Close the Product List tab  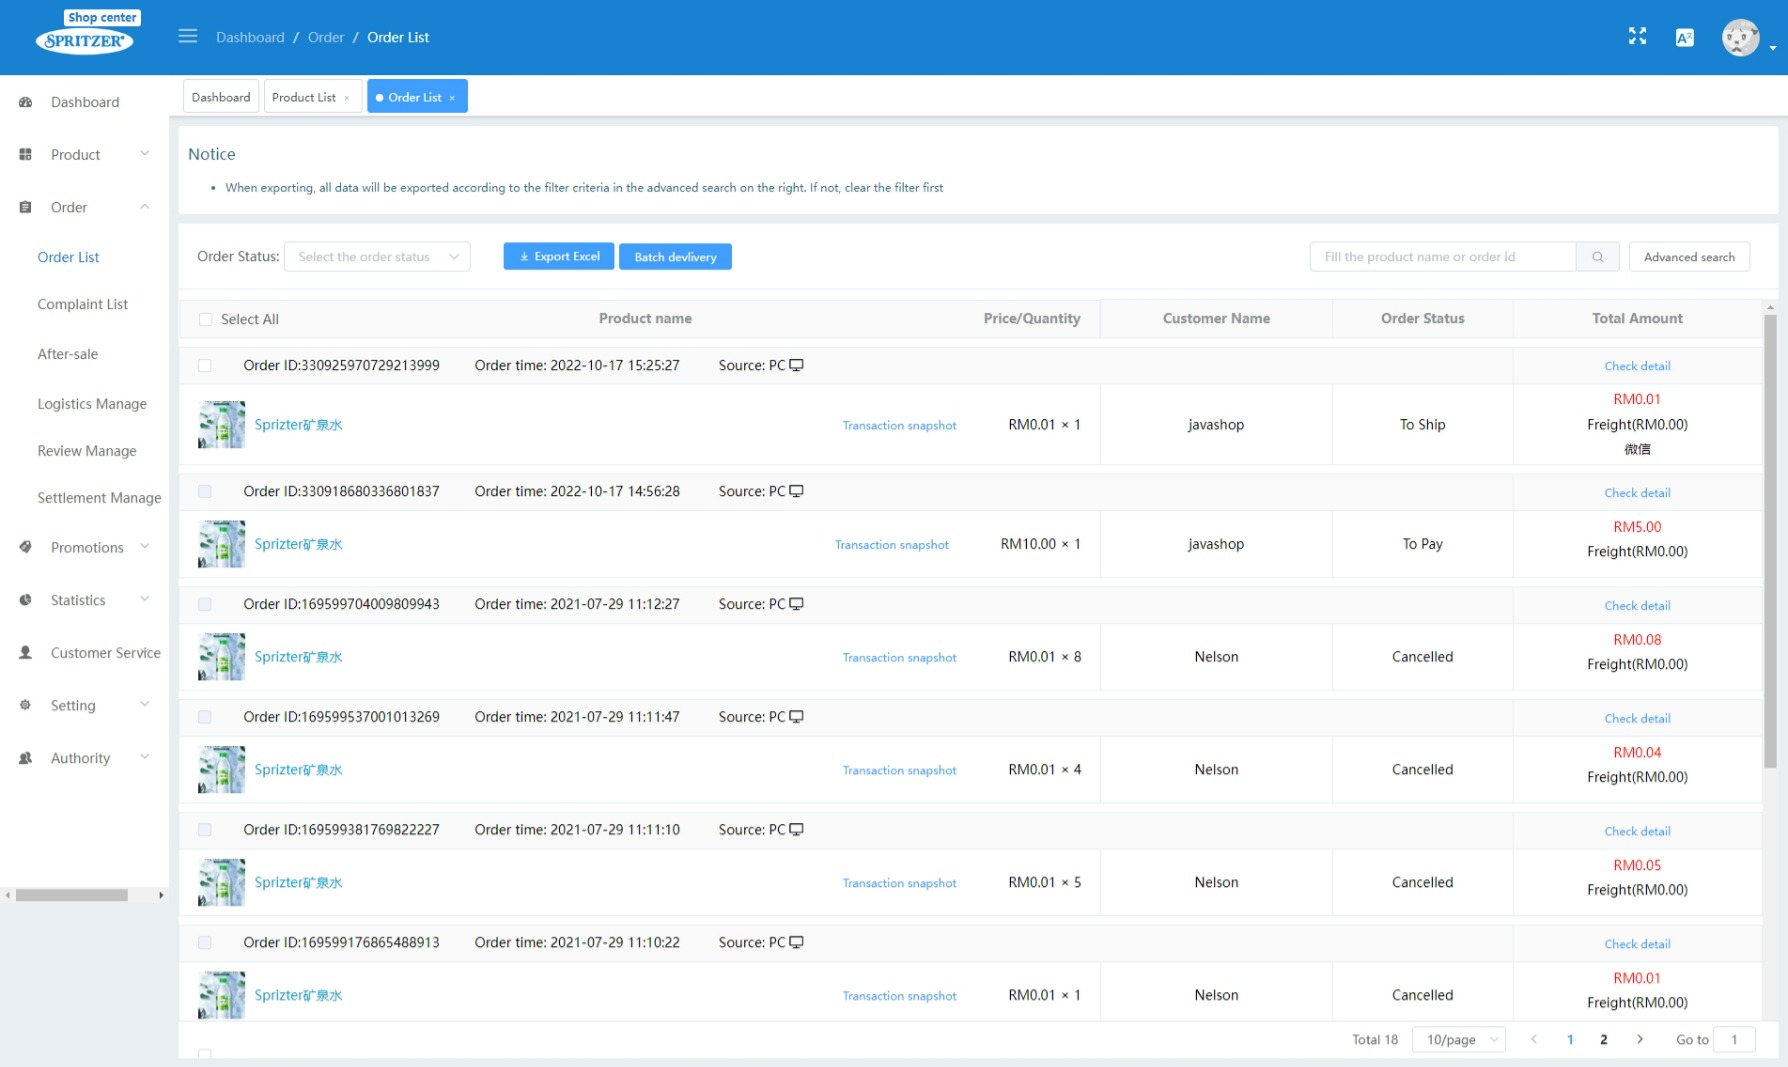pos(347,98)
